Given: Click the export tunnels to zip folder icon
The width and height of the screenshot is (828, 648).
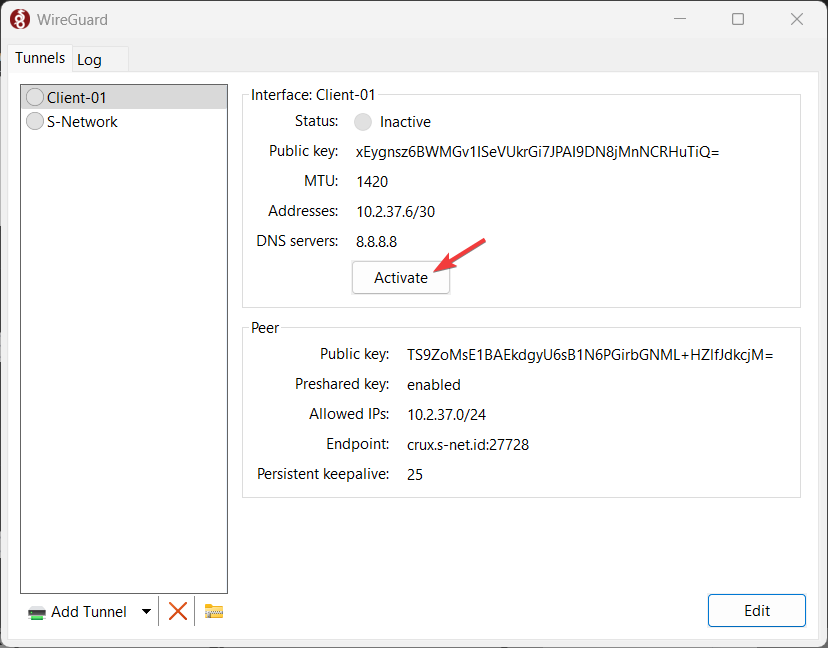Looking at the screenshot, I should coord(214,612).
